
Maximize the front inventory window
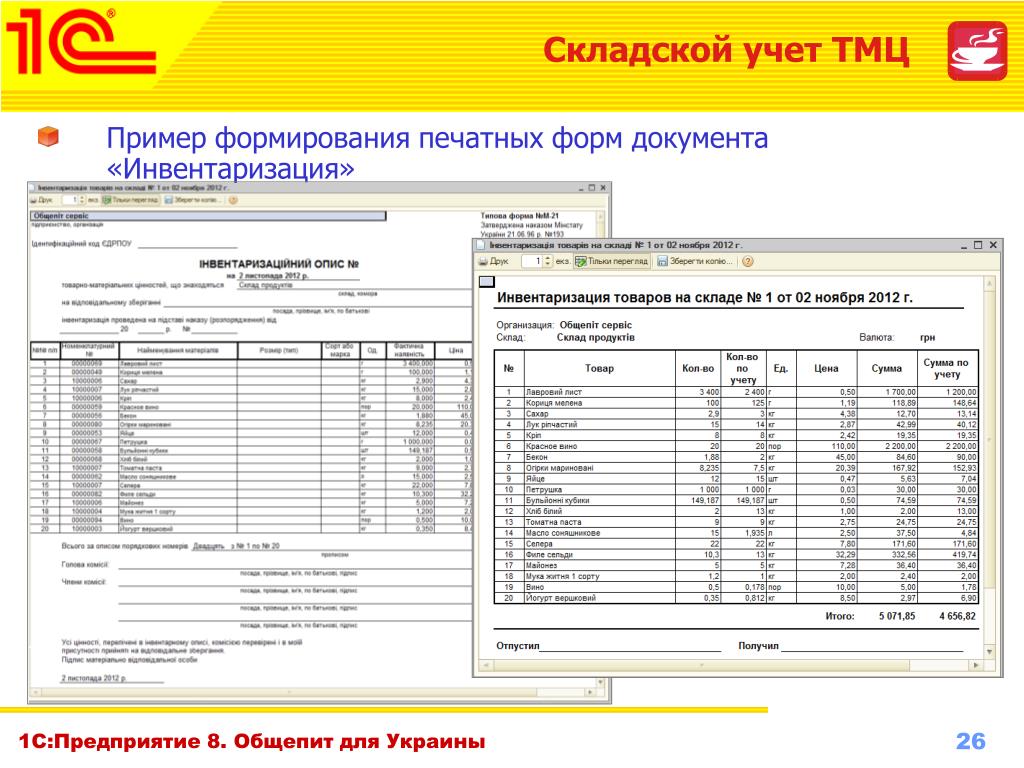978,245
